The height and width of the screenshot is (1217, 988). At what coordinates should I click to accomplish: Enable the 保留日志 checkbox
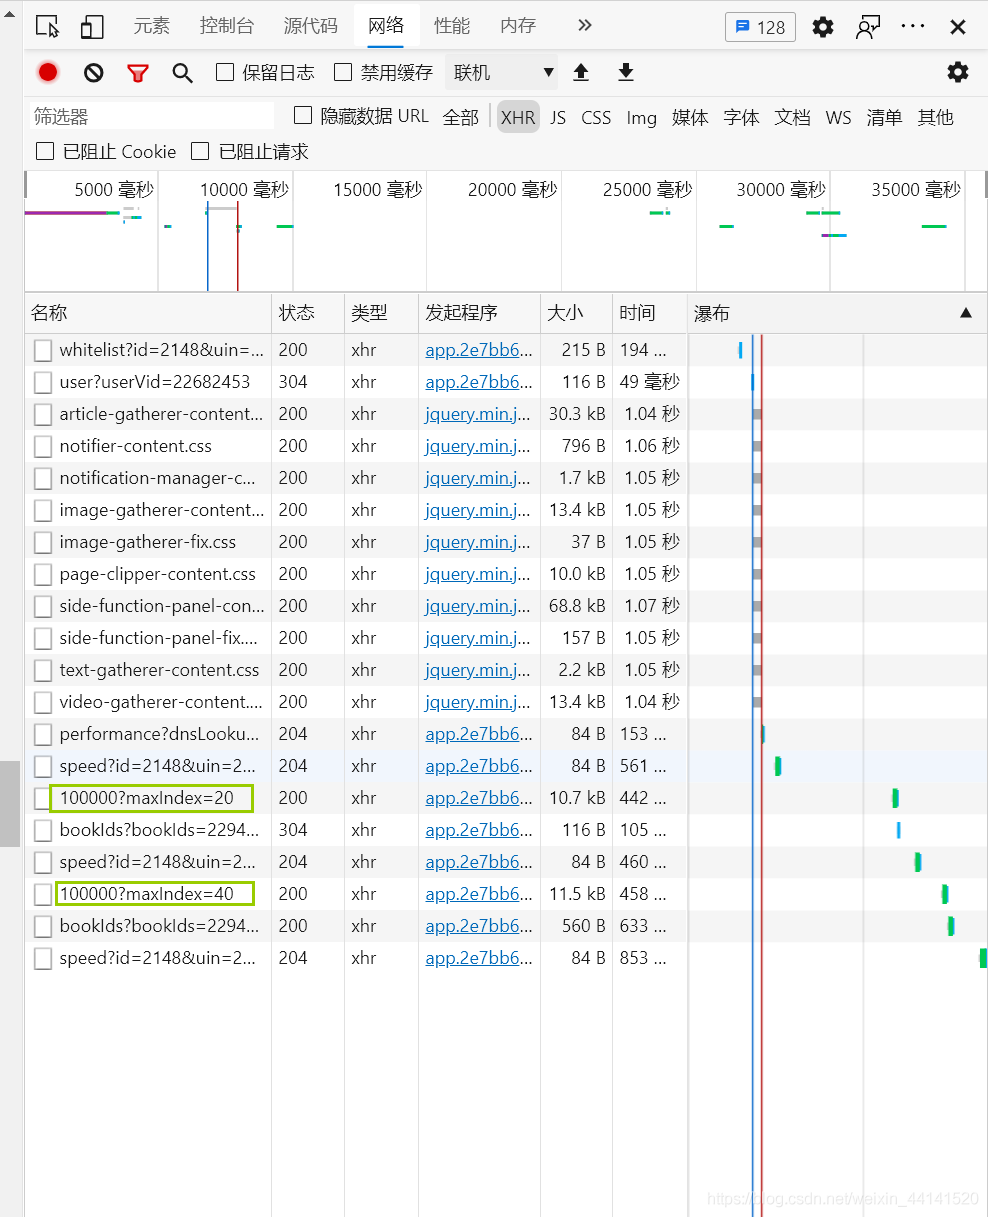tap(225, 72)
